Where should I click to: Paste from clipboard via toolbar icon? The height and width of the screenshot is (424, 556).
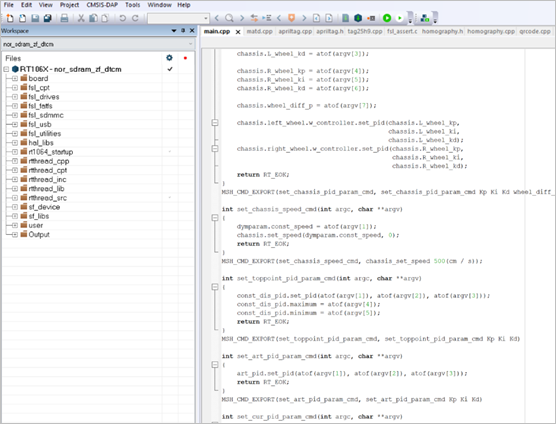(105, 18)
